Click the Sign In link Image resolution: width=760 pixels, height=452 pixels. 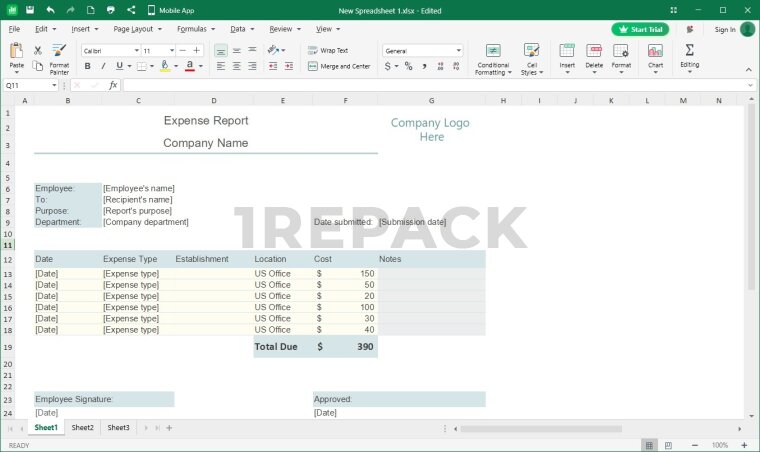[x=725, y=29]
